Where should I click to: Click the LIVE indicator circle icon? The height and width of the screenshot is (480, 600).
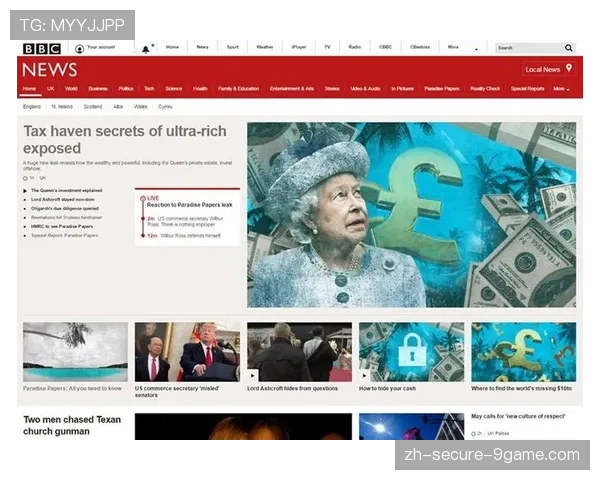point(141,198)
